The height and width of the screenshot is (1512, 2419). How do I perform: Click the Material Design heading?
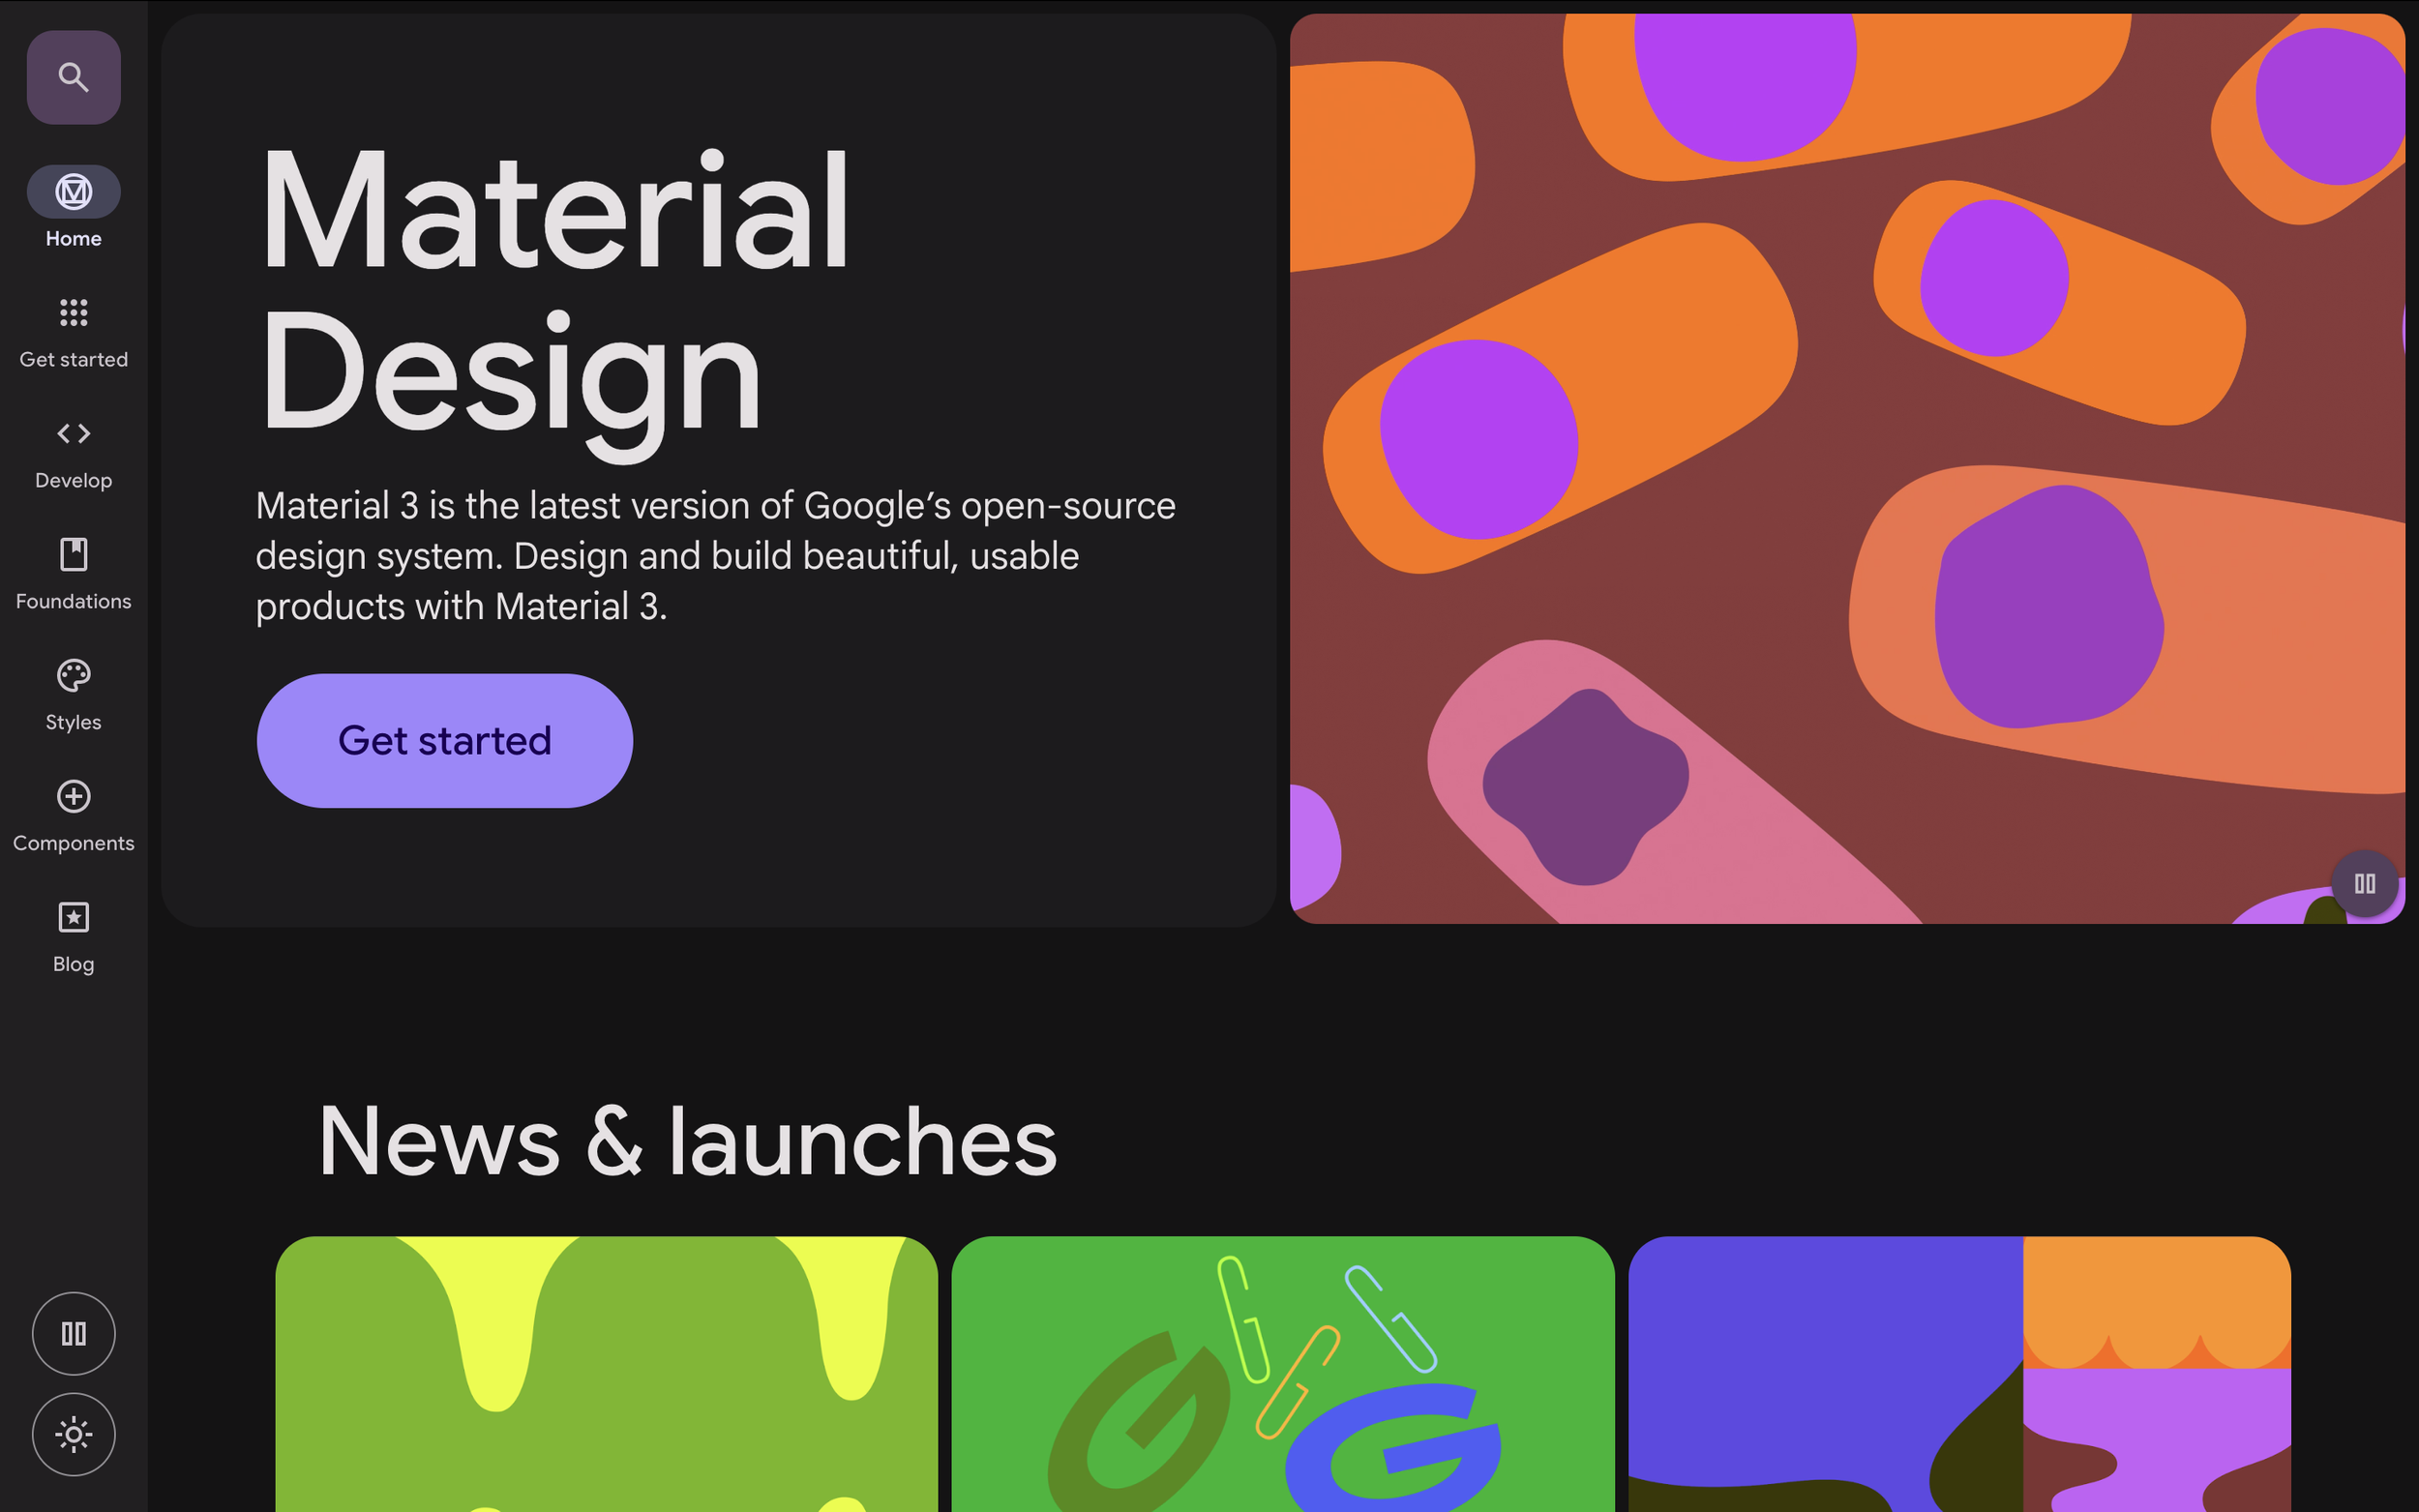[x=553, y=292]
